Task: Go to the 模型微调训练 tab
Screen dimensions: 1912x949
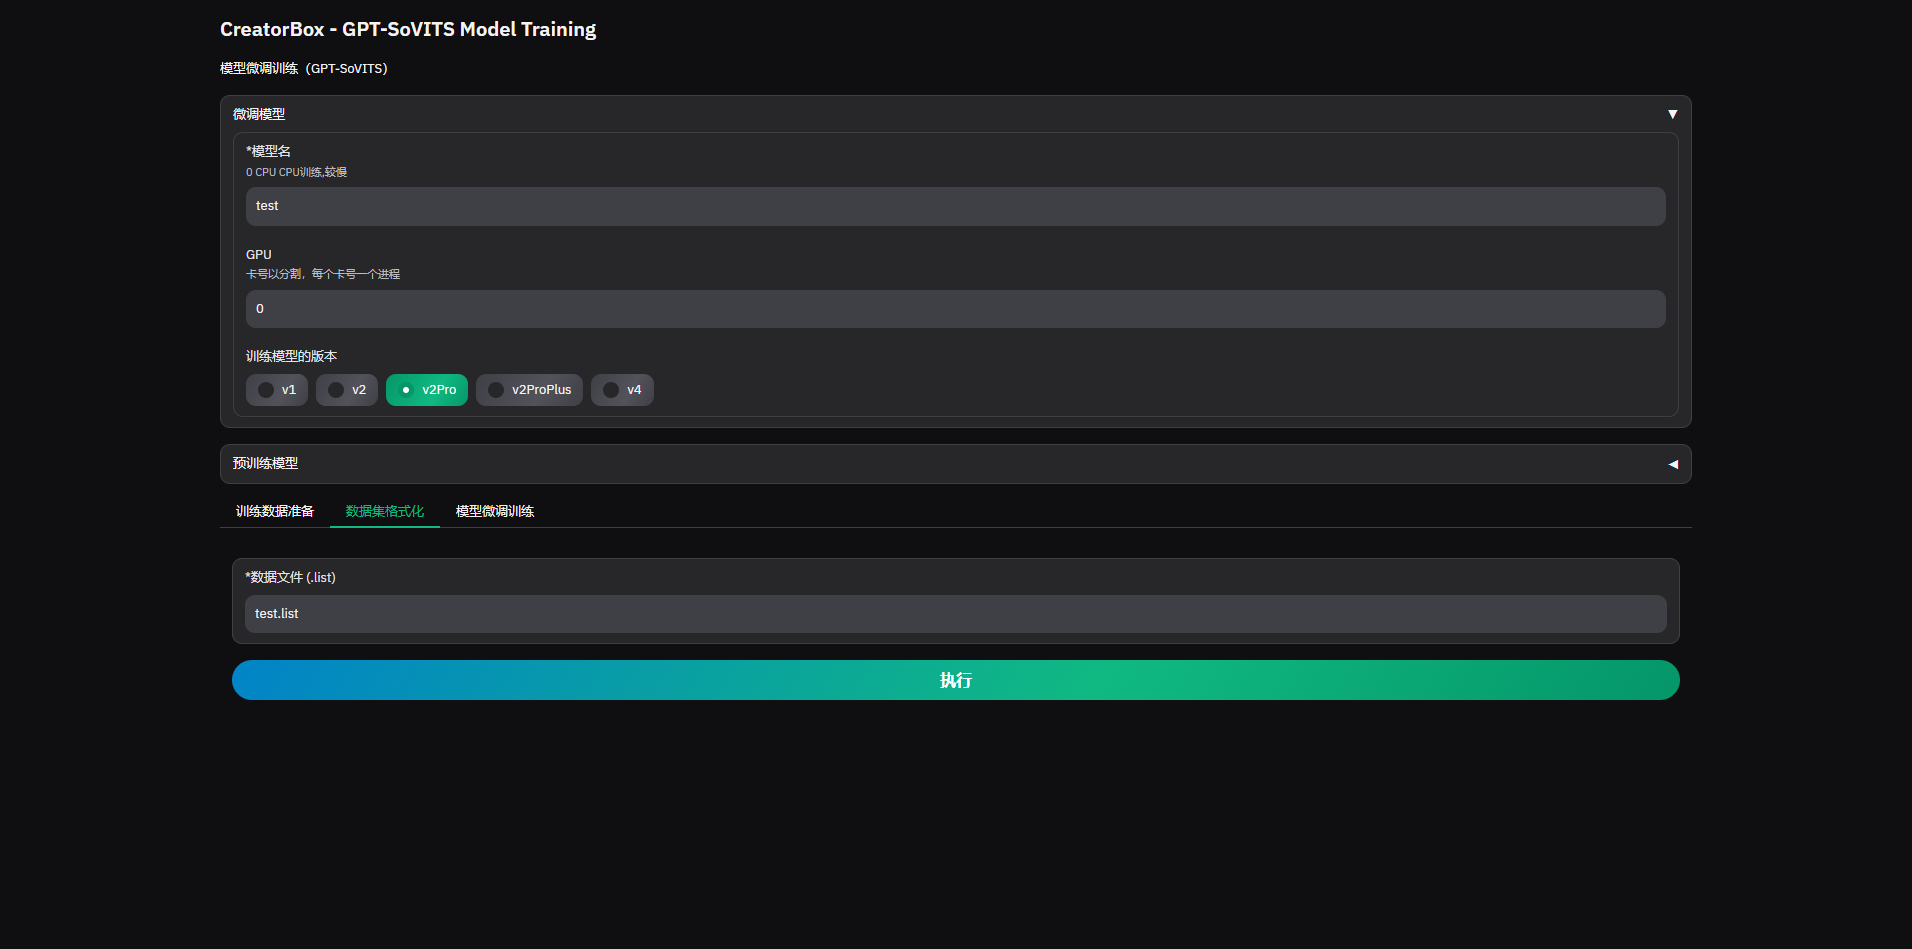Action: 495,511
